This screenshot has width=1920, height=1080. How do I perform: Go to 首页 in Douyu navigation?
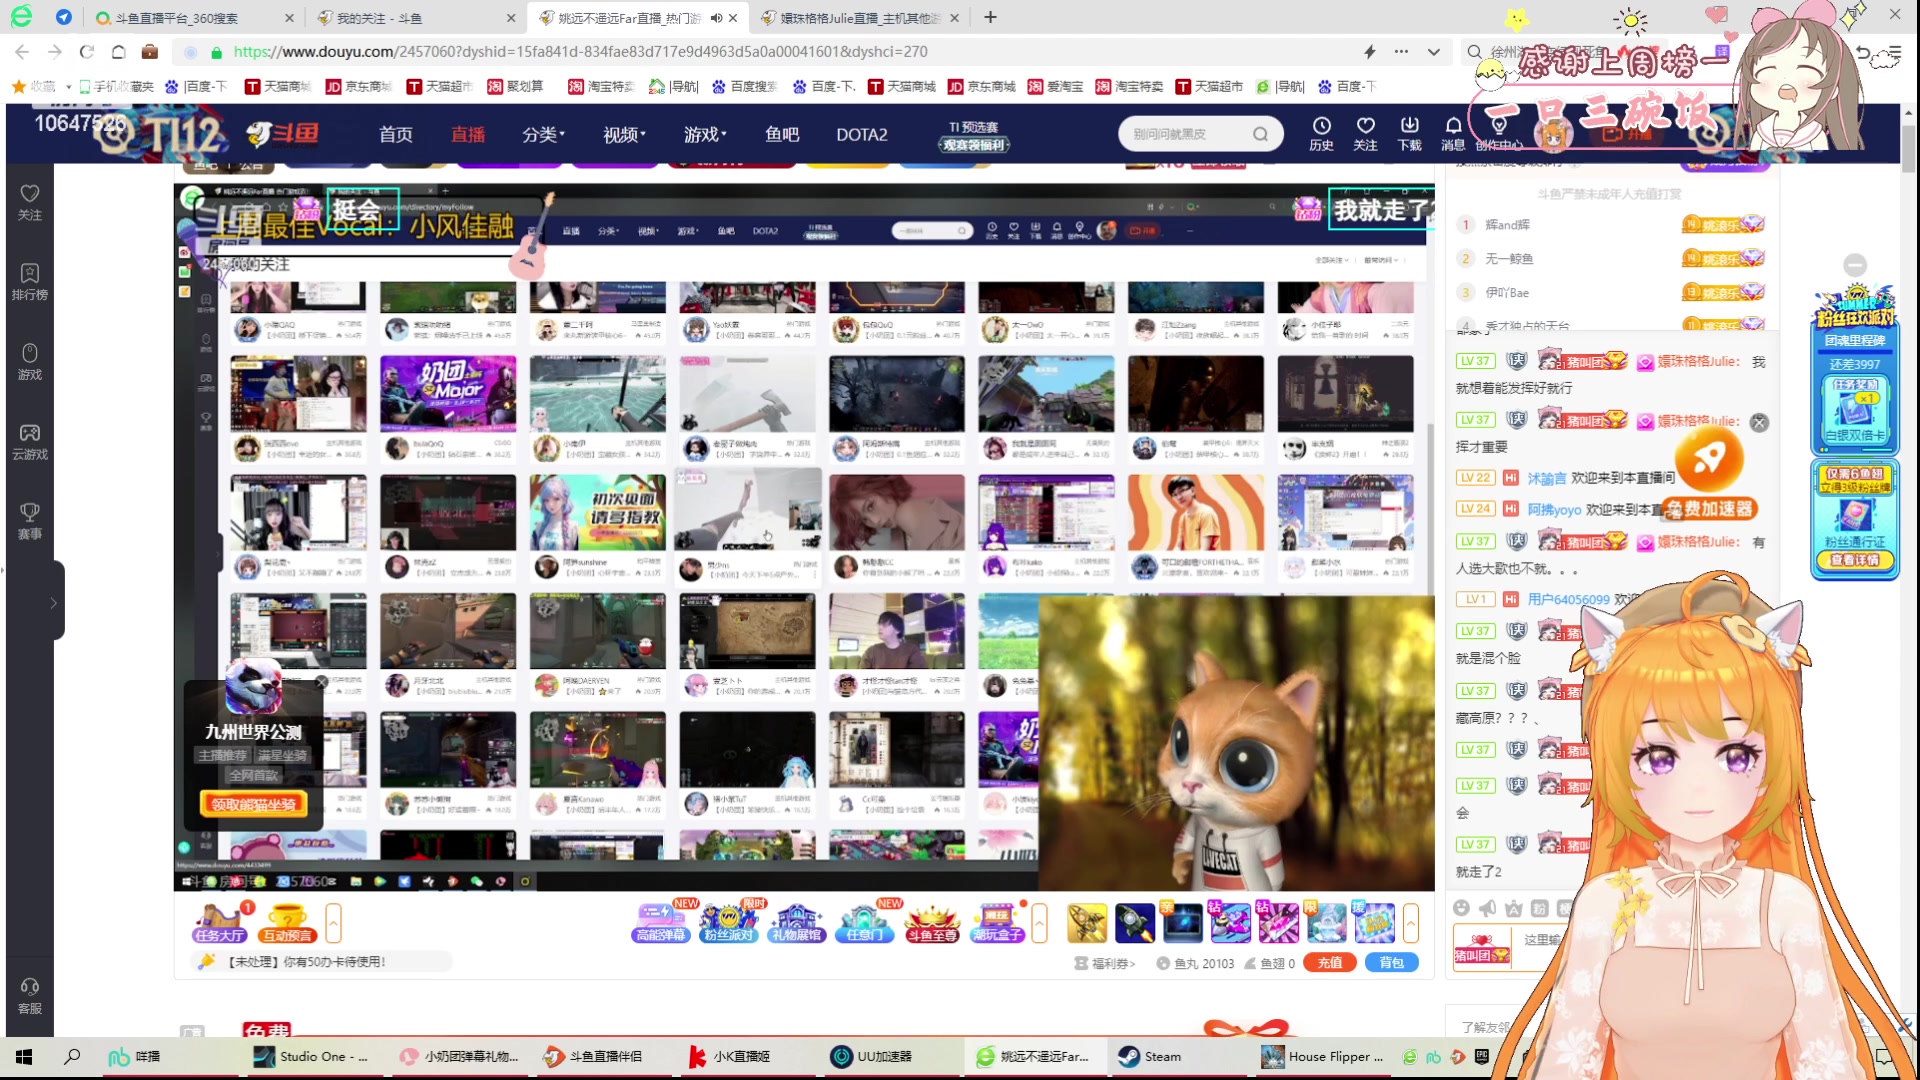(x=396, y=134)
